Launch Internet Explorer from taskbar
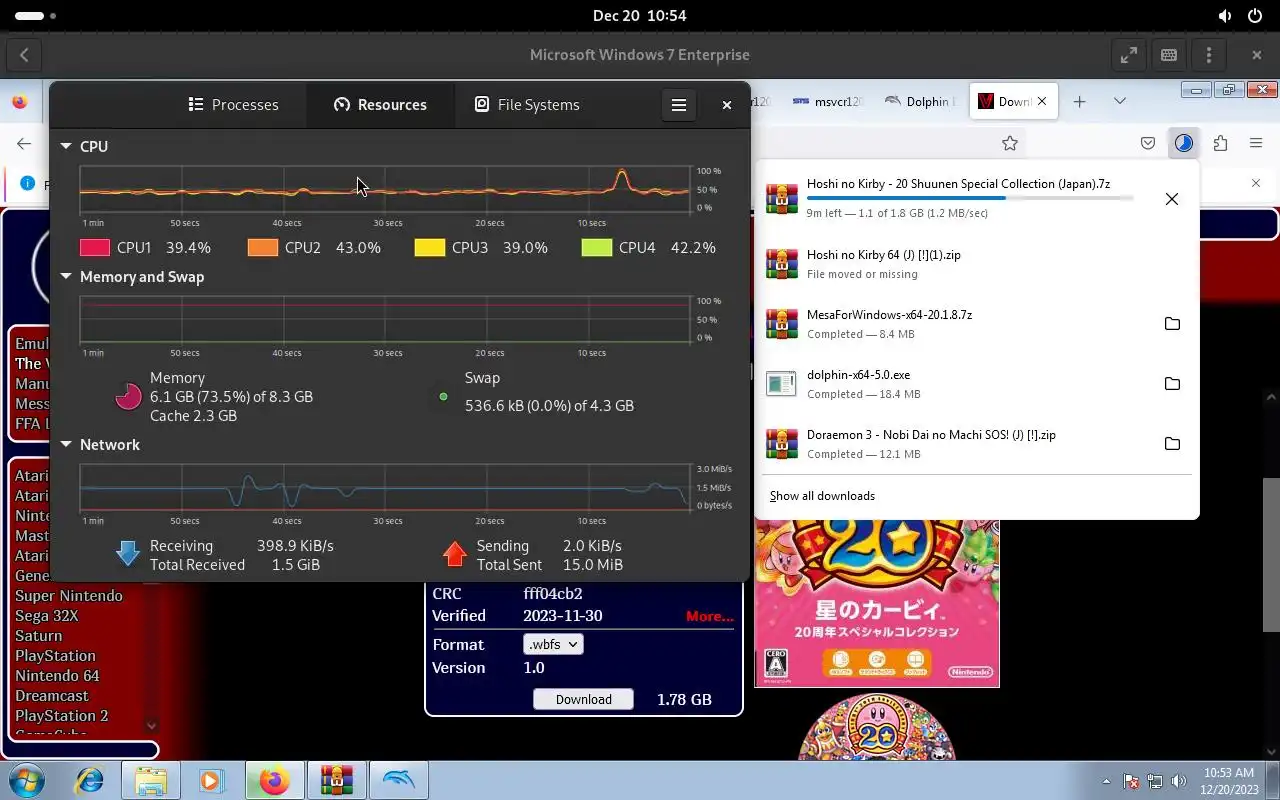This screenshot has width=1280, height=800. 90,780
